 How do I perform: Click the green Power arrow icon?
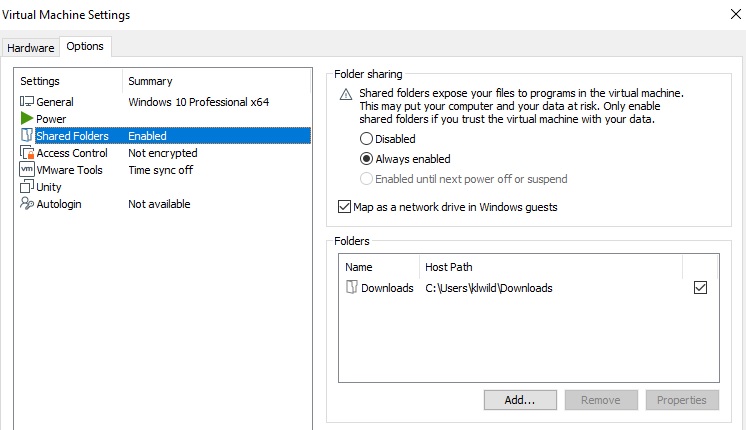click(x=27, y=119)
